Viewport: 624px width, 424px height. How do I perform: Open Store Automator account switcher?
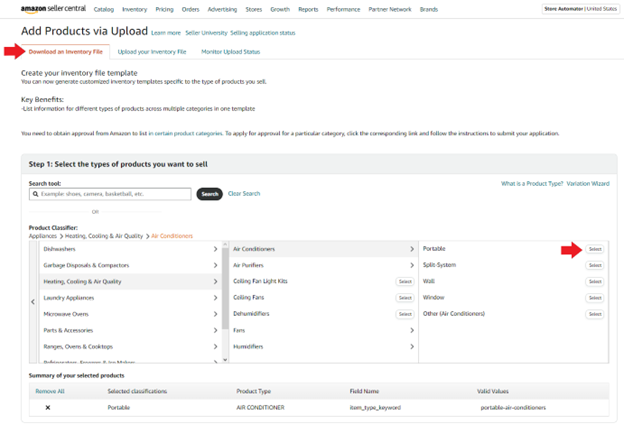click(x=581, y=9)
